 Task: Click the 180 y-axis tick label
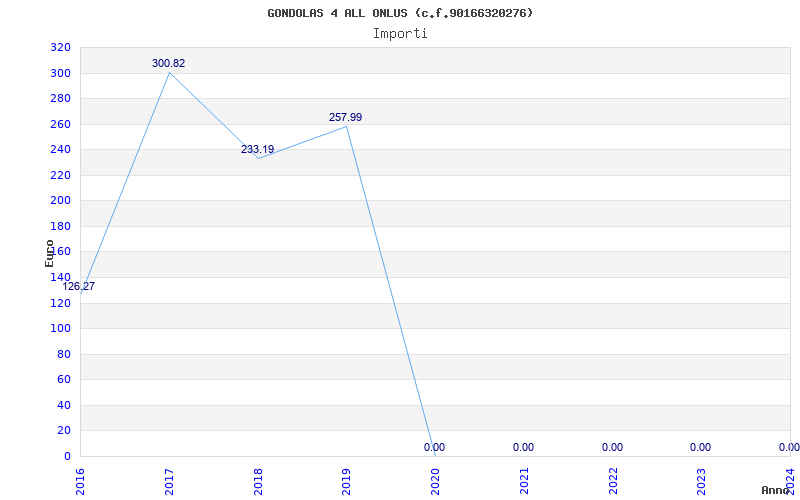tap(60, 227)
